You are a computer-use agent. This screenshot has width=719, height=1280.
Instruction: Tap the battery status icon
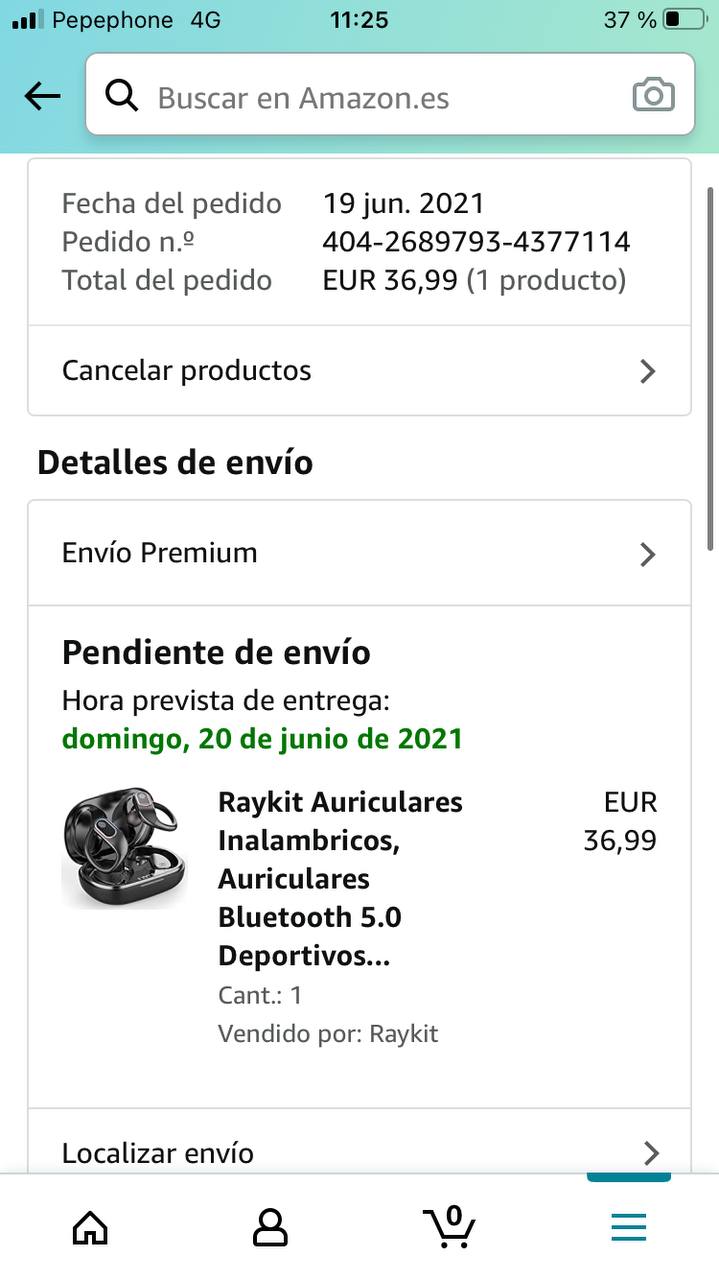point(685,20)
